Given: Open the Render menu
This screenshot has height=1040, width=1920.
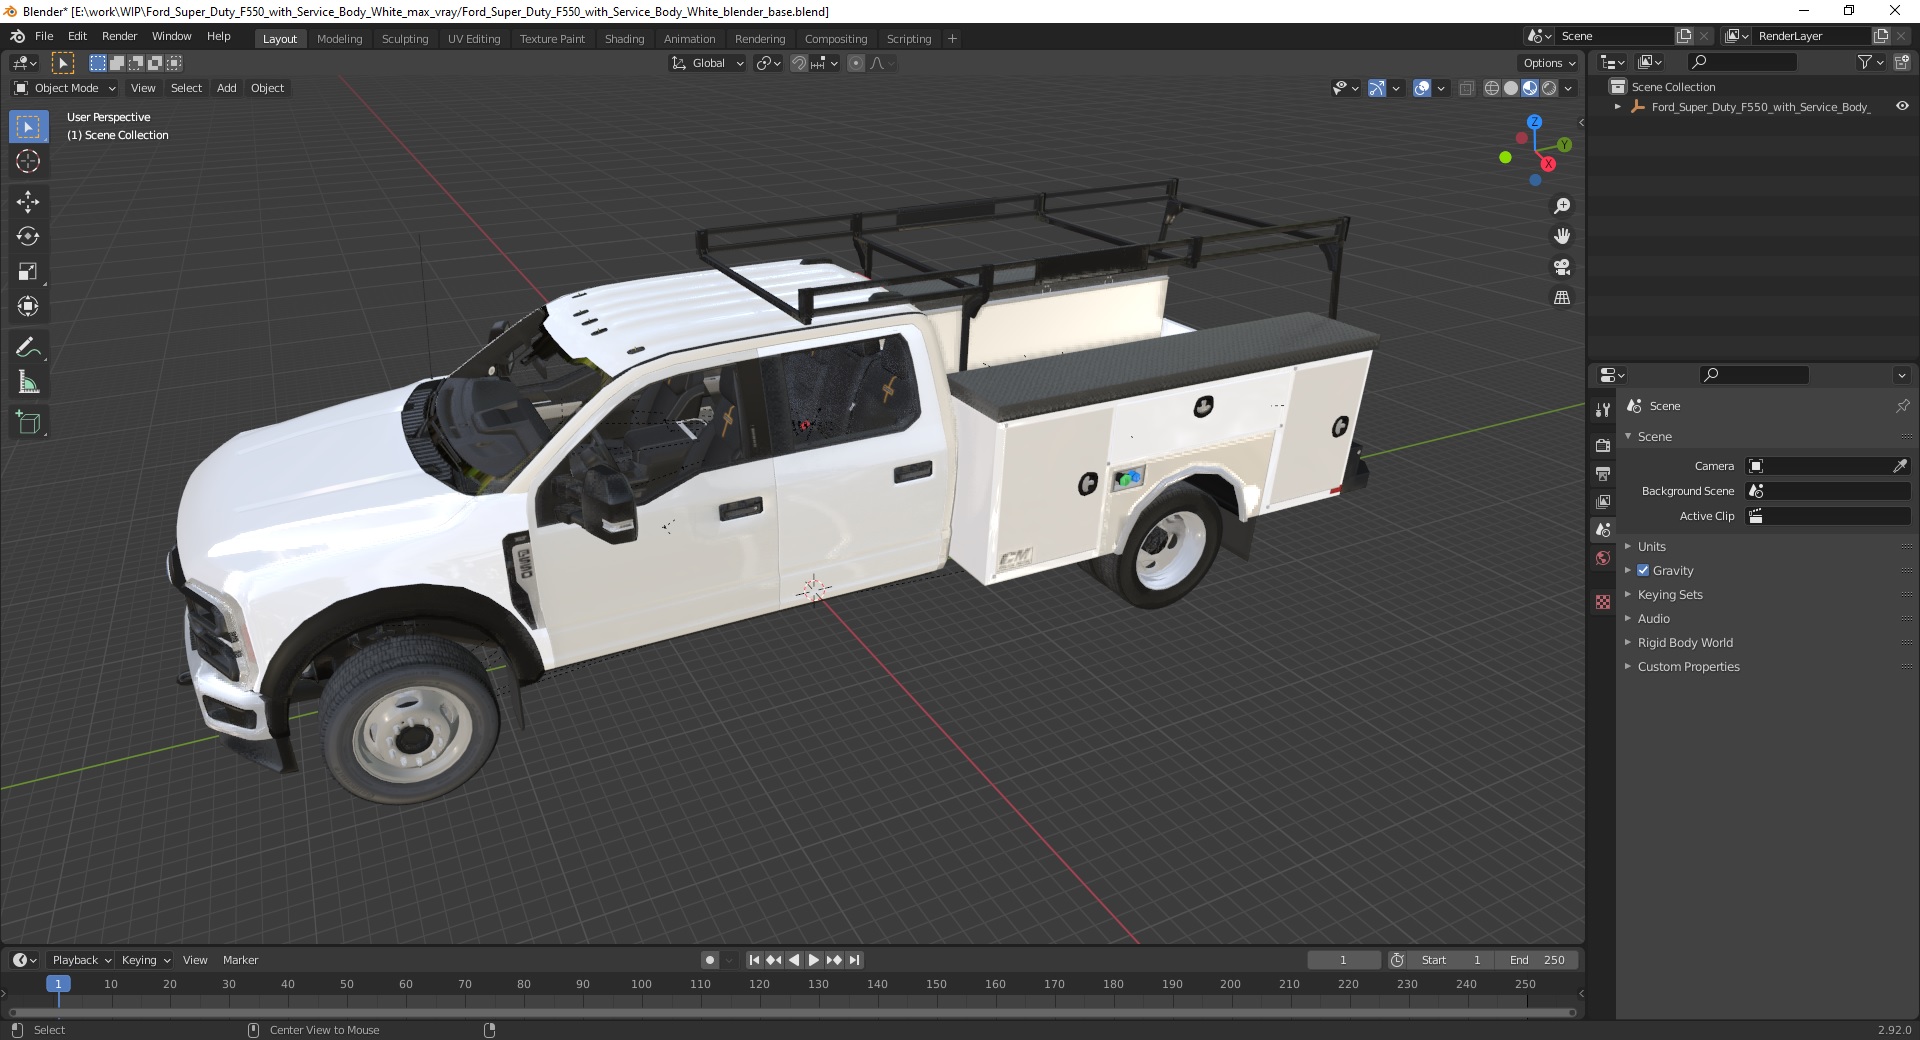Looking at the screenshot, I should [119, 36].
